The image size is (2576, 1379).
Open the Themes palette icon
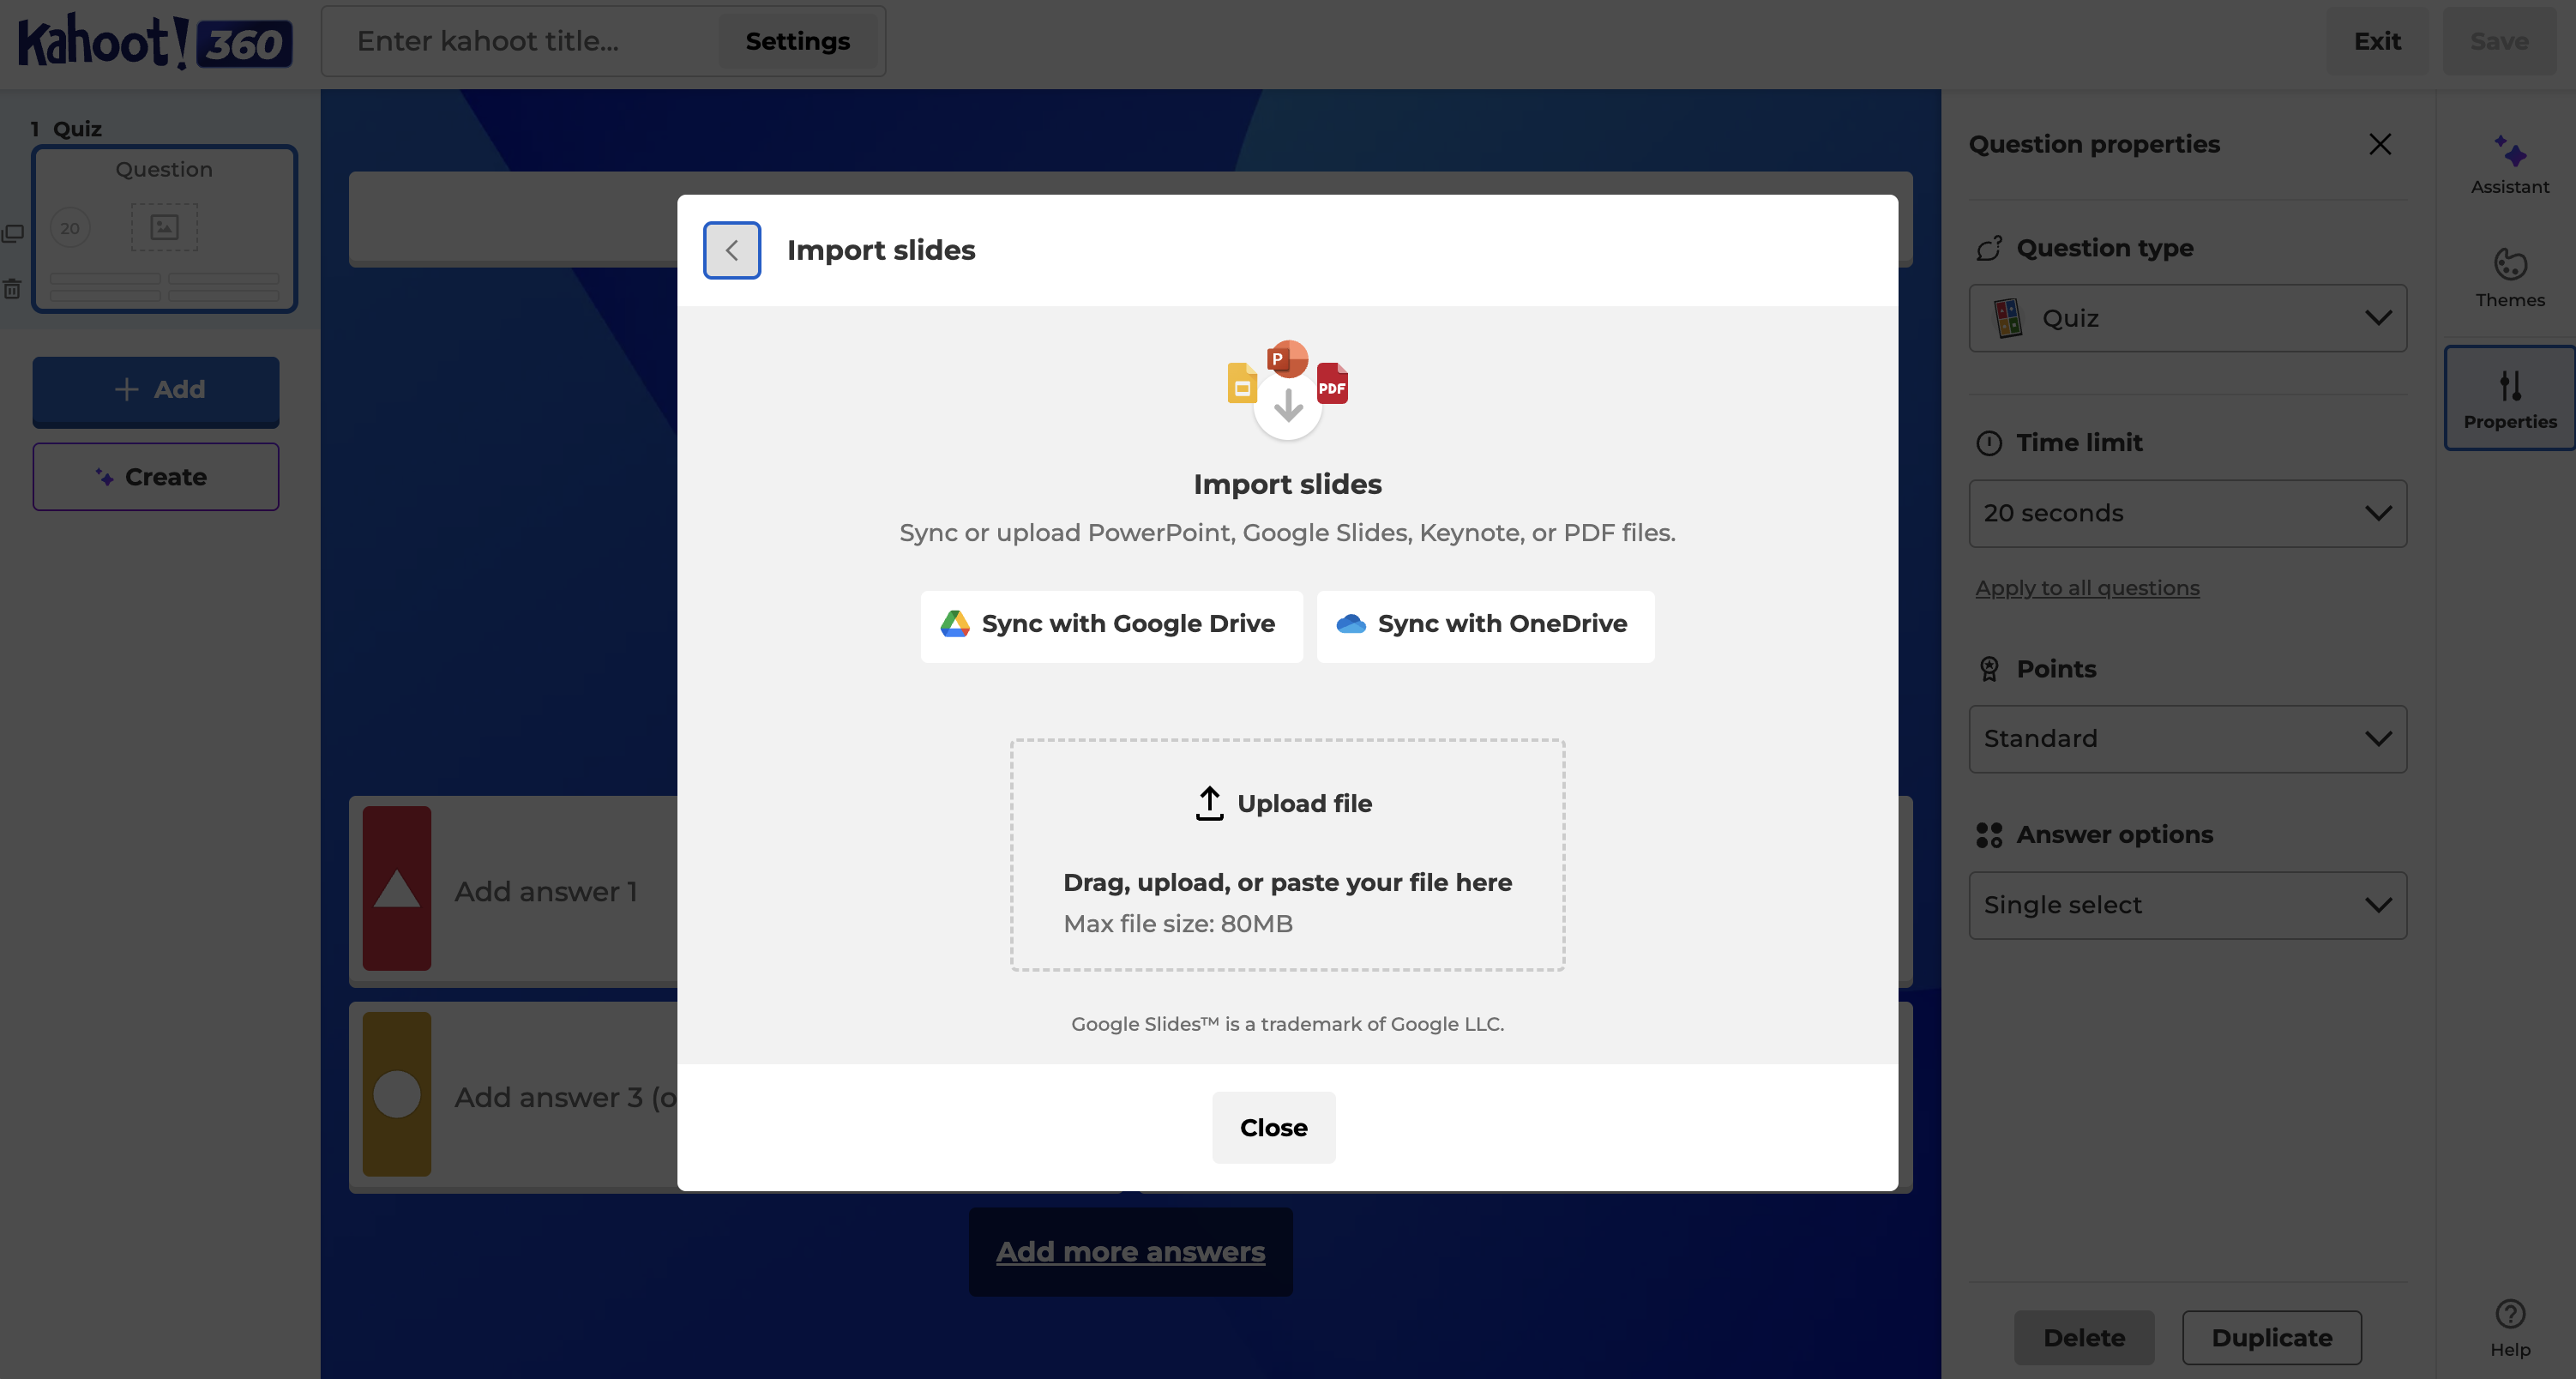click(x=2510, y=265)
